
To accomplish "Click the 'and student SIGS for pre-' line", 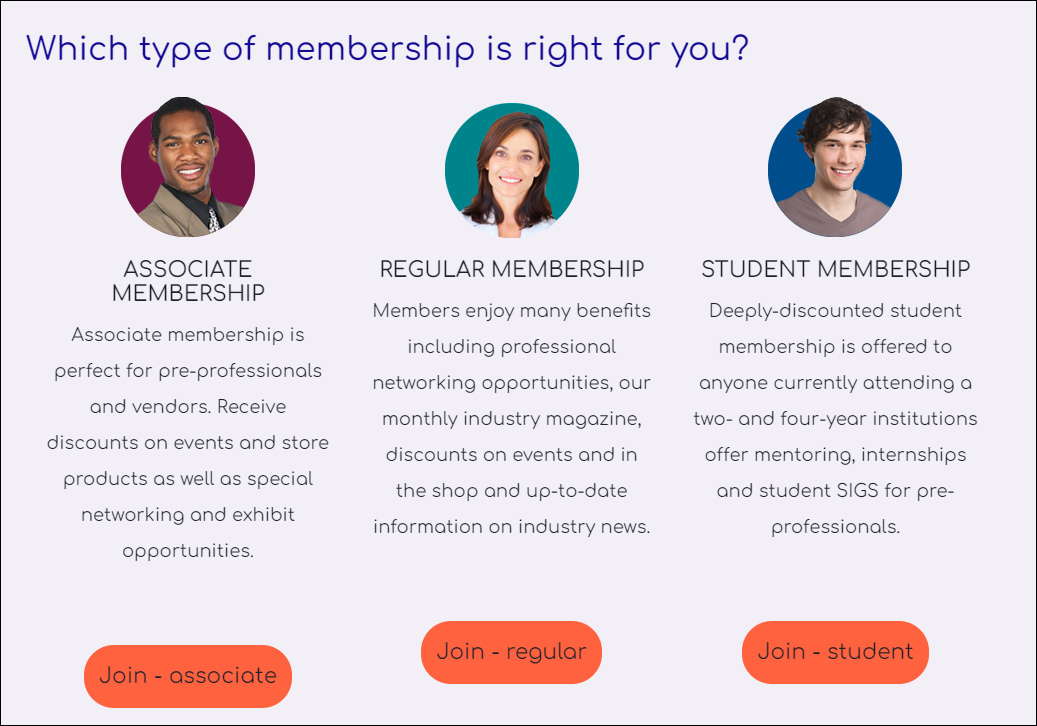I will (835, 491).
